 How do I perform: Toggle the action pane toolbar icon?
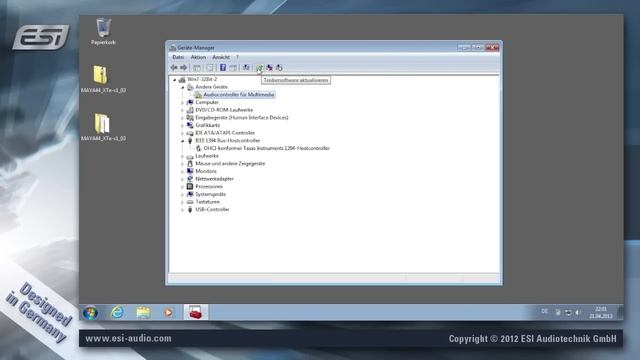[233, 68]
